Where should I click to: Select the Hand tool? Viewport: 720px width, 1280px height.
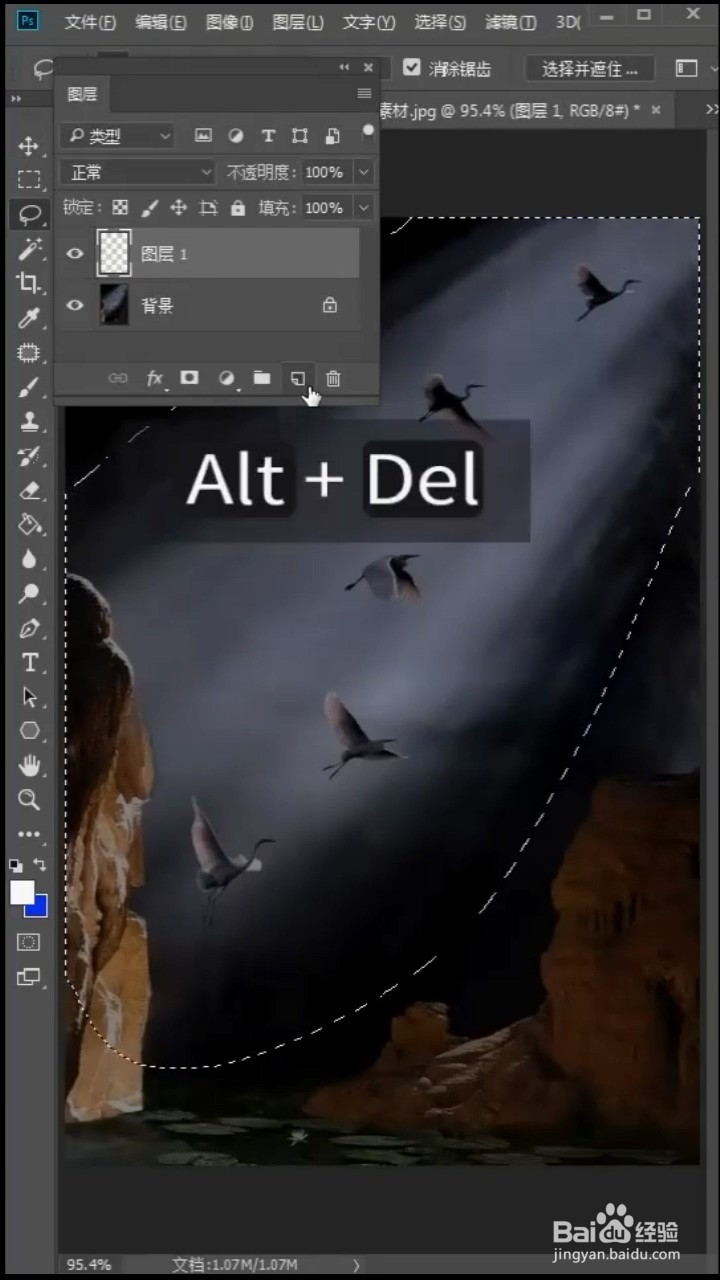click(x=29, y=766)
